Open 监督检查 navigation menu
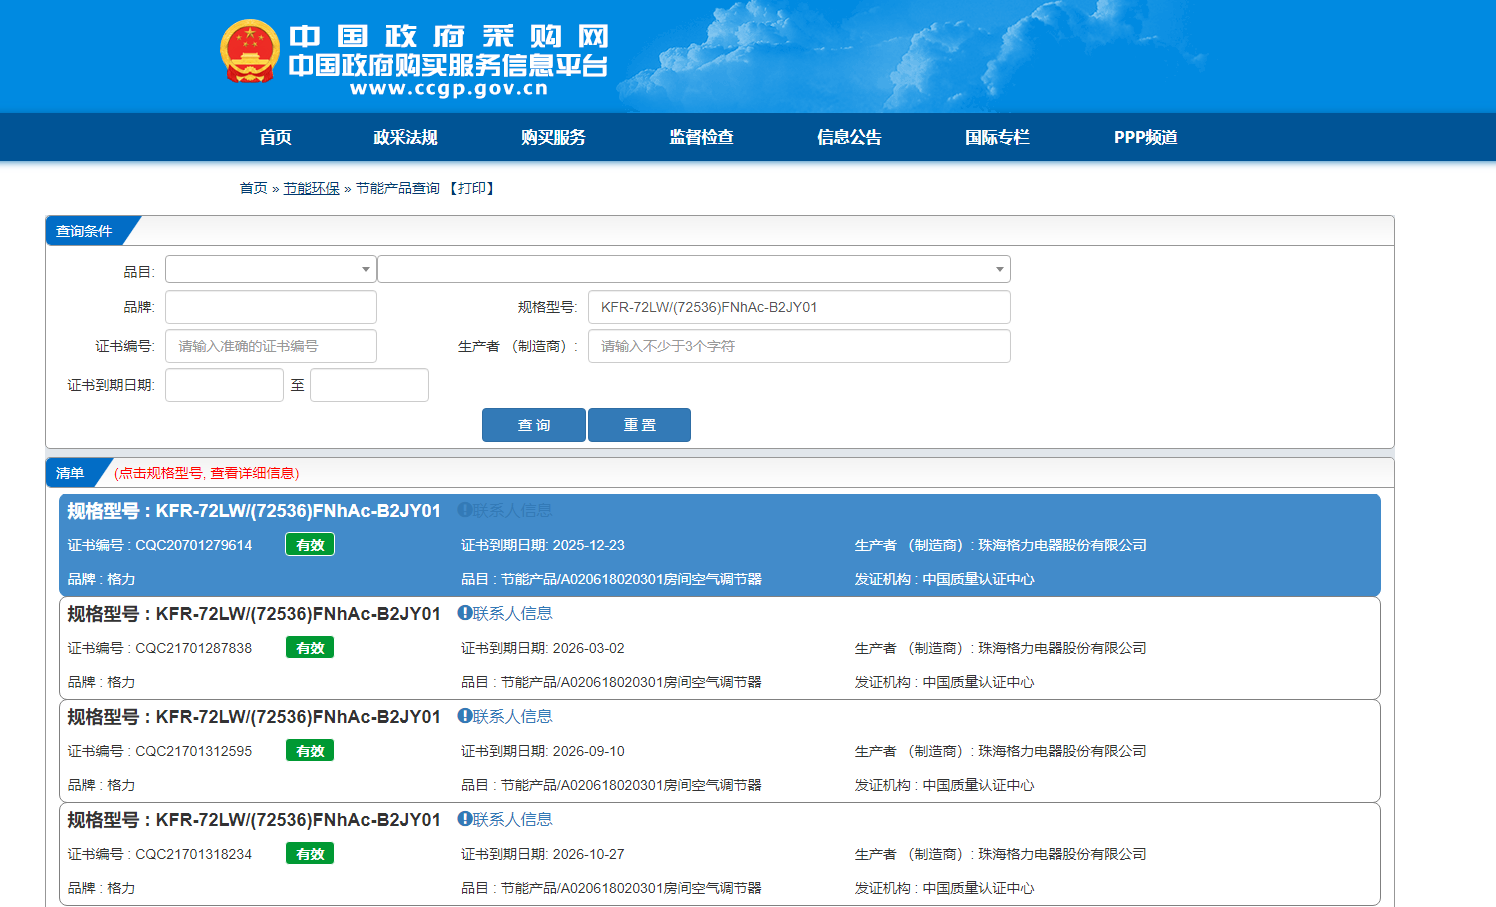This screenshot has height=907, width=1496. pyautogui.click(x=701, y=137)
